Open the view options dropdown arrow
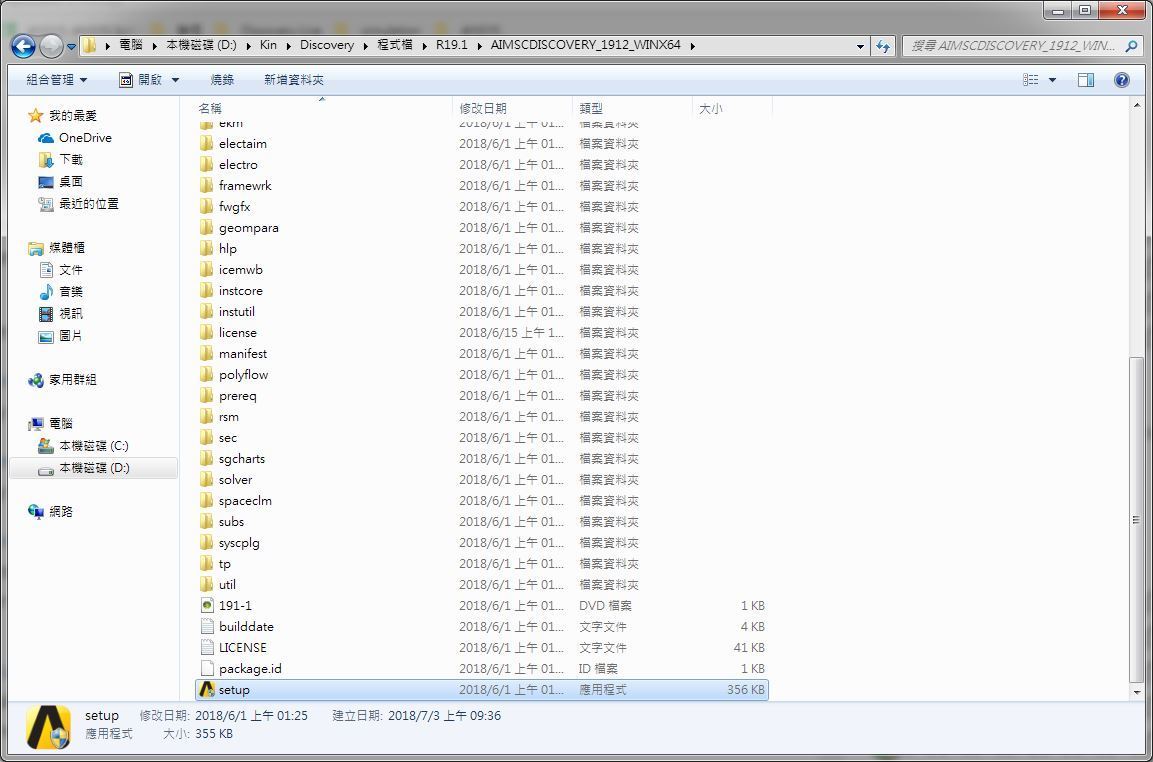The width and height of the screenshot is (1153, 762). click(x=1052, y=79)
